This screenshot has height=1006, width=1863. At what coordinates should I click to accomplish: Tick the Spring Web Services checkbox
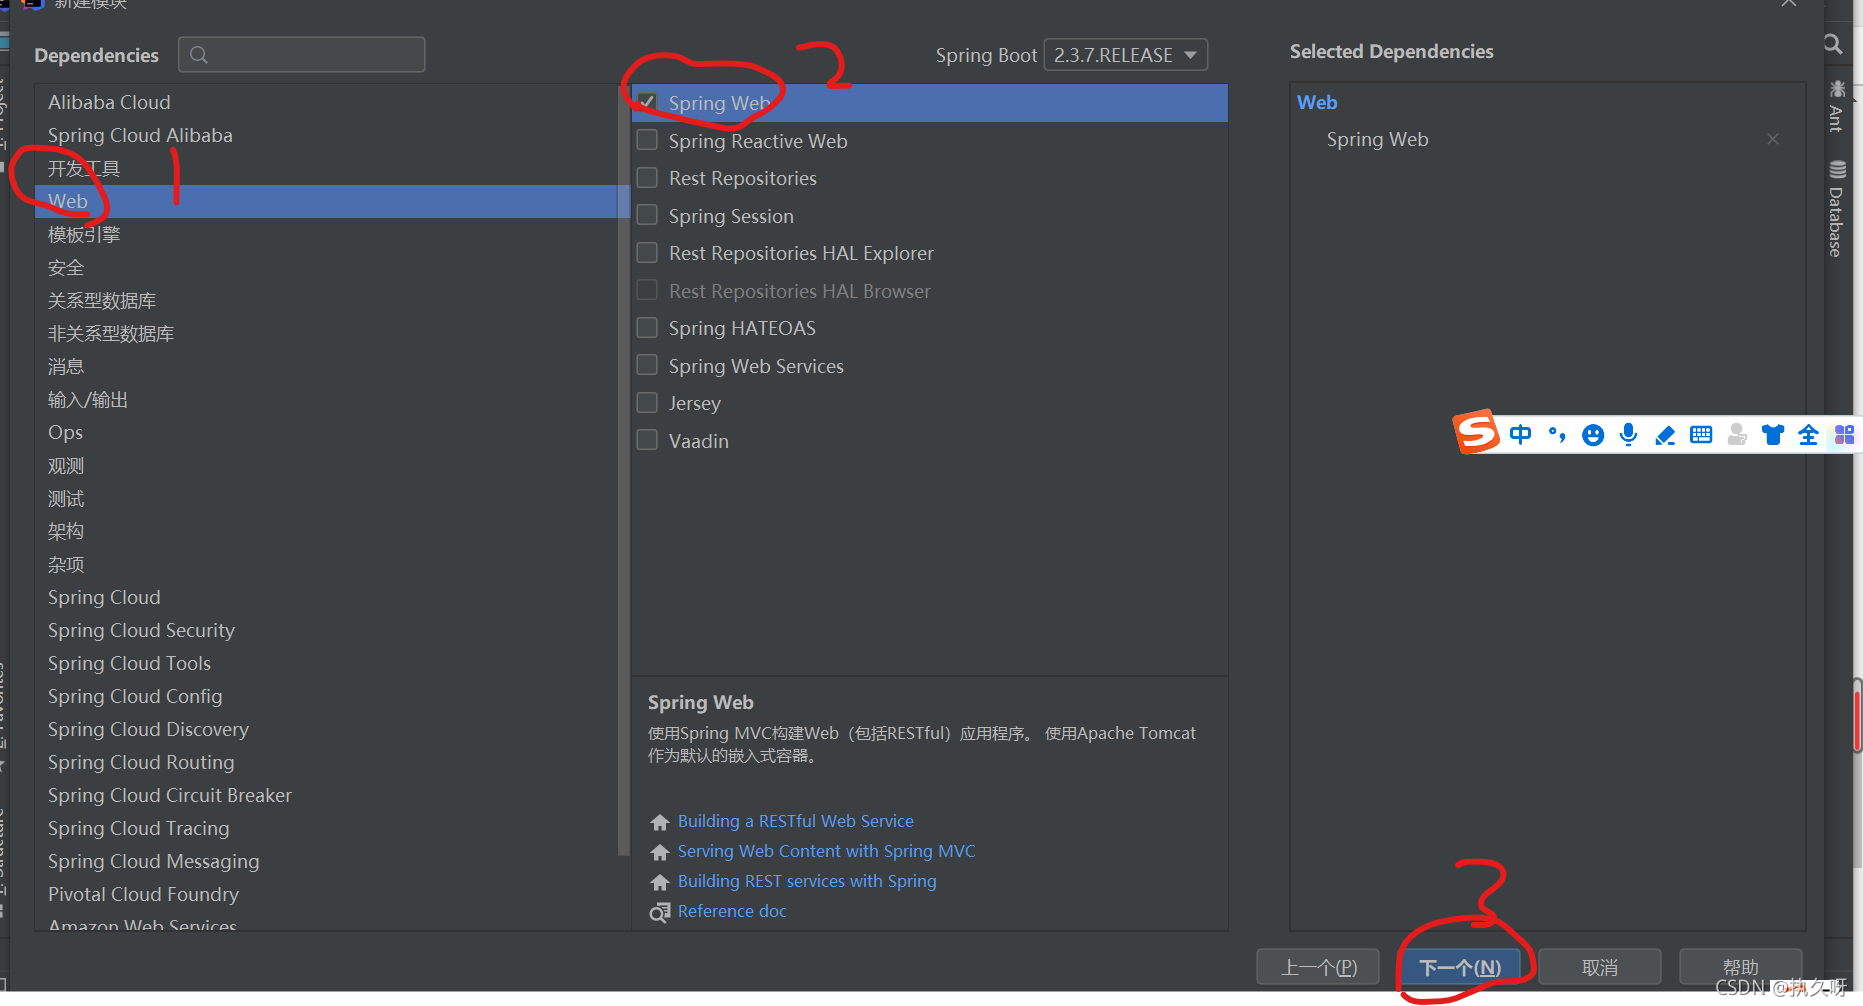[647, 365]
